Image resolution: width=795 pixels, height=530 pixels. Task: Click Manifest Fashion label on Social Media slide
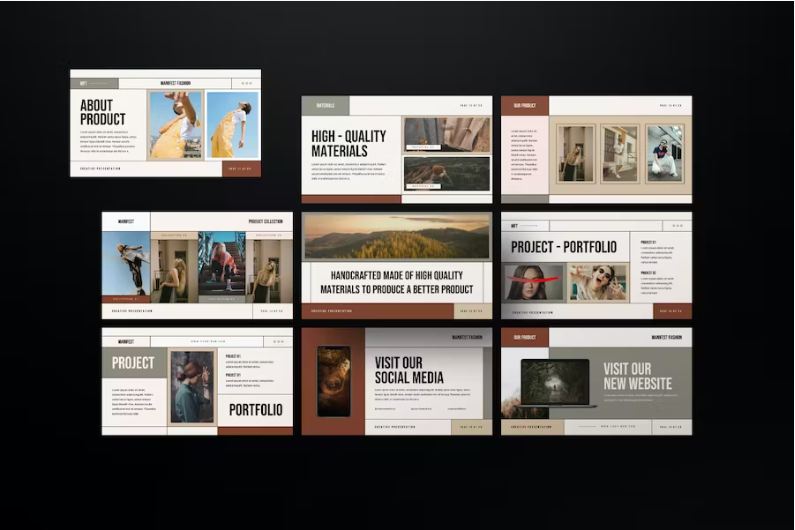[467, 337]
